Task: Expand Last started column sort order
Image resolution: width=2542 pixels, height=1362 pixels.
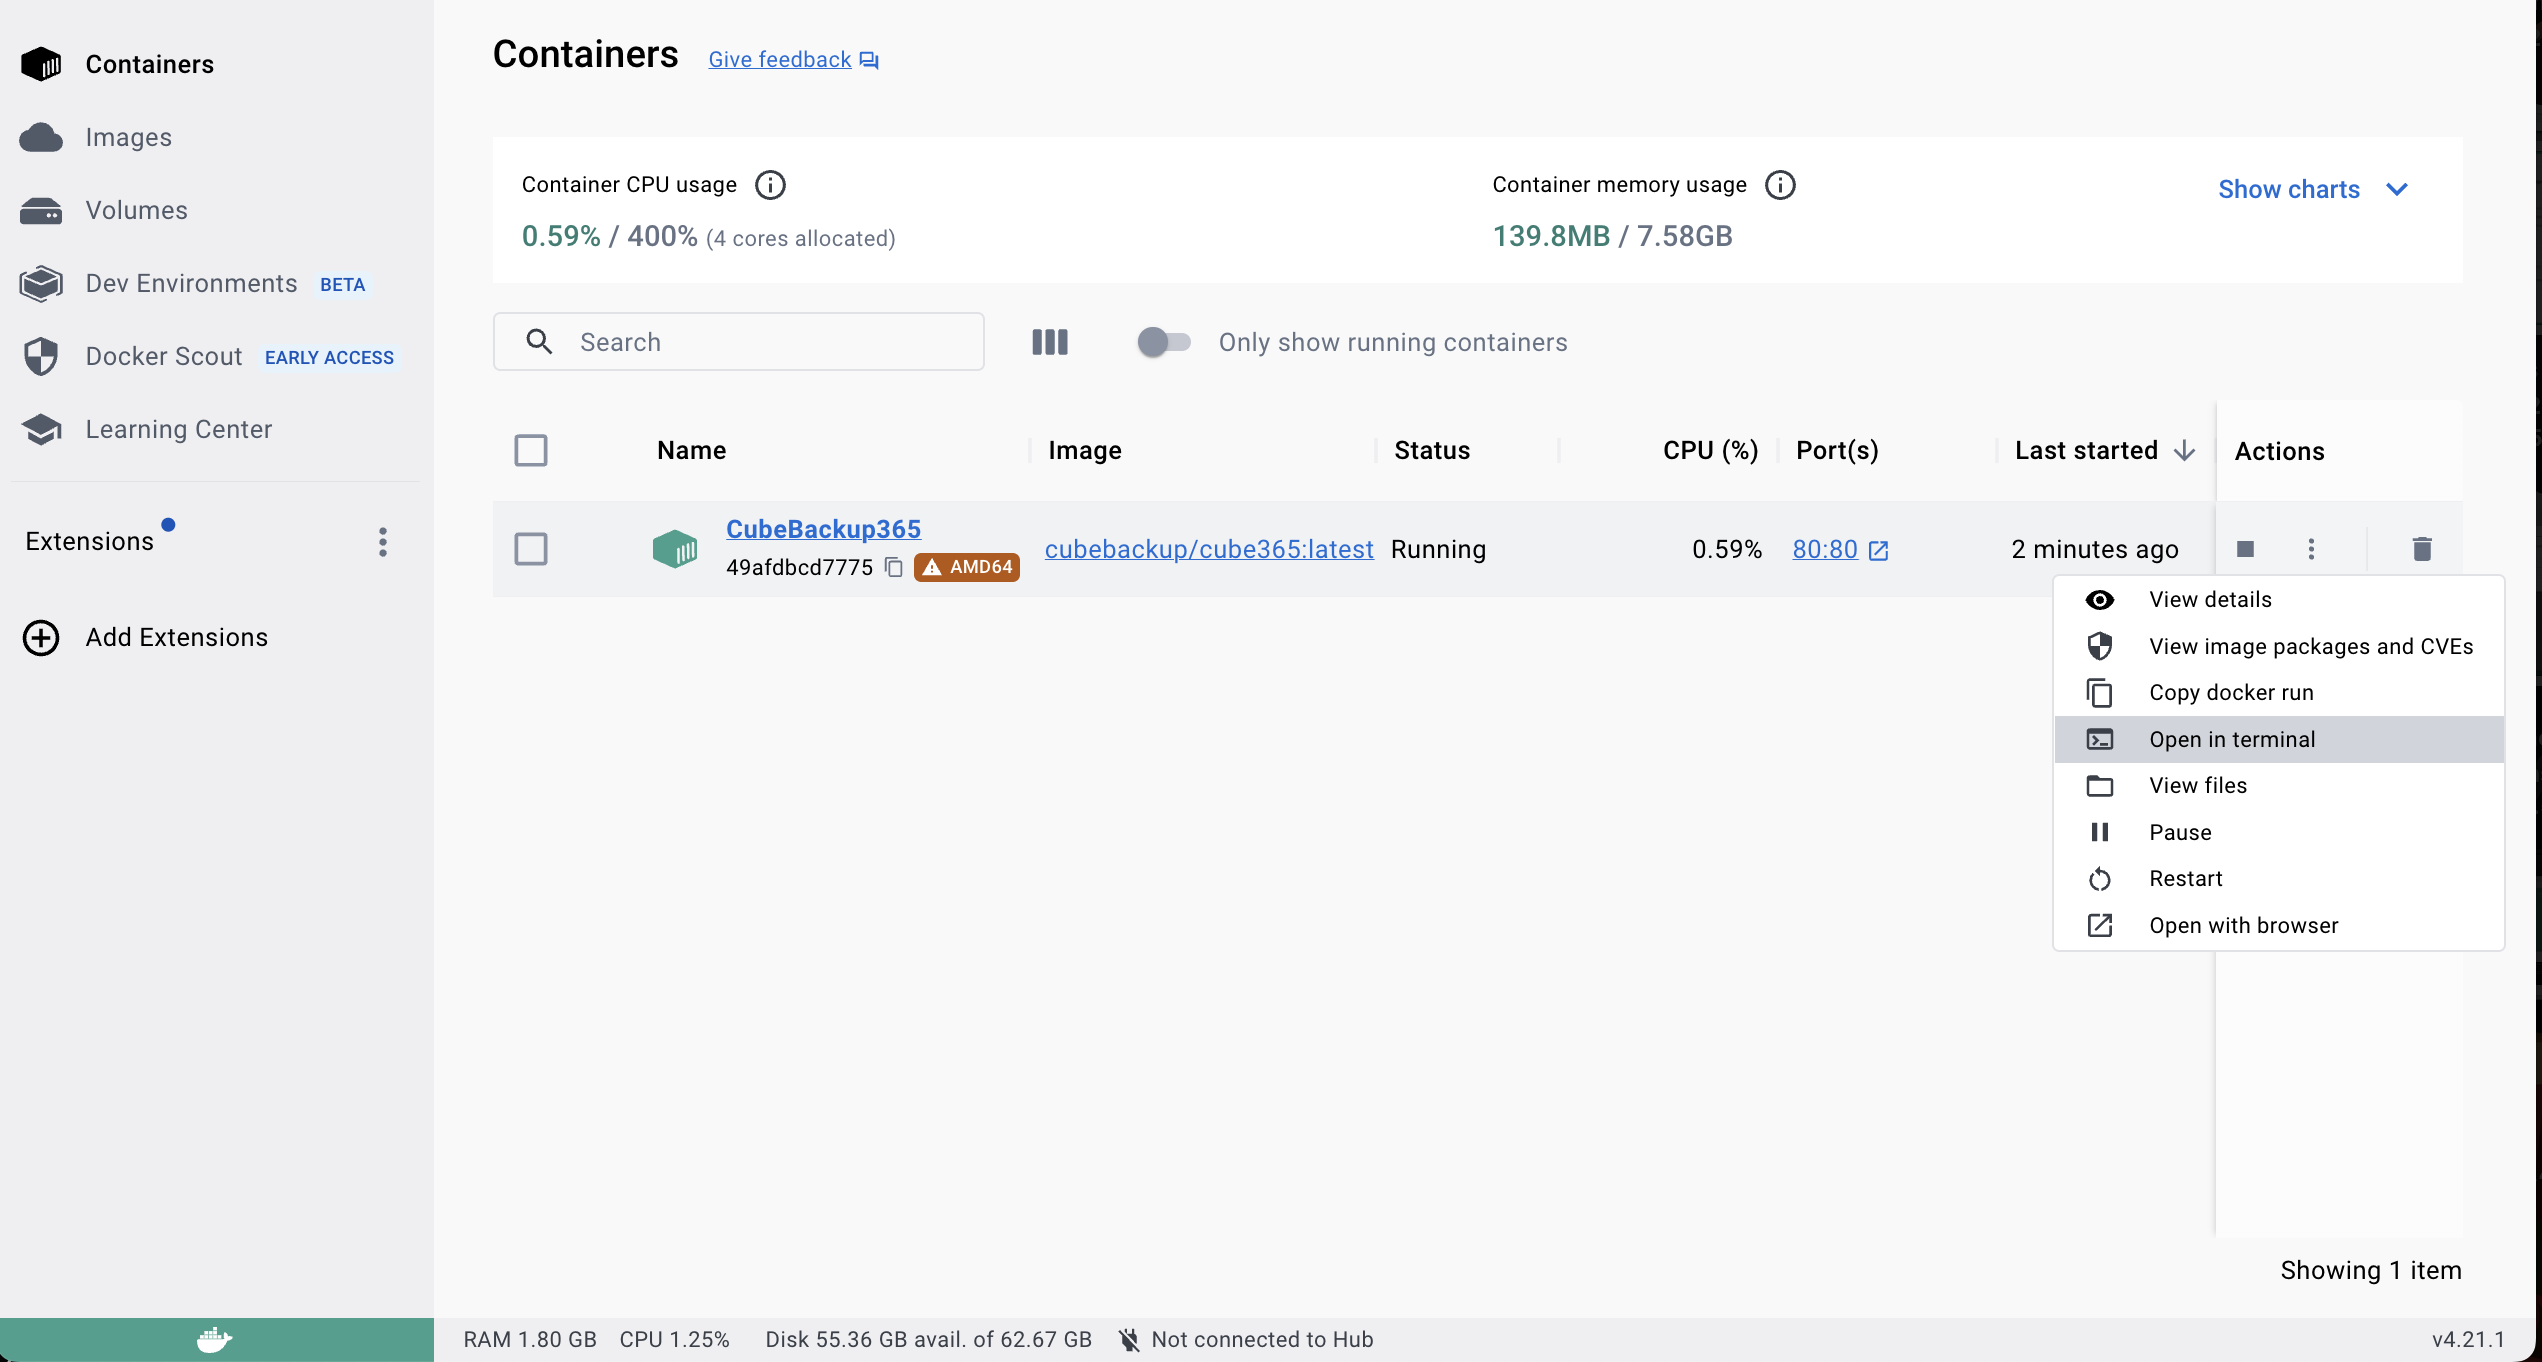Action: 2184,449
